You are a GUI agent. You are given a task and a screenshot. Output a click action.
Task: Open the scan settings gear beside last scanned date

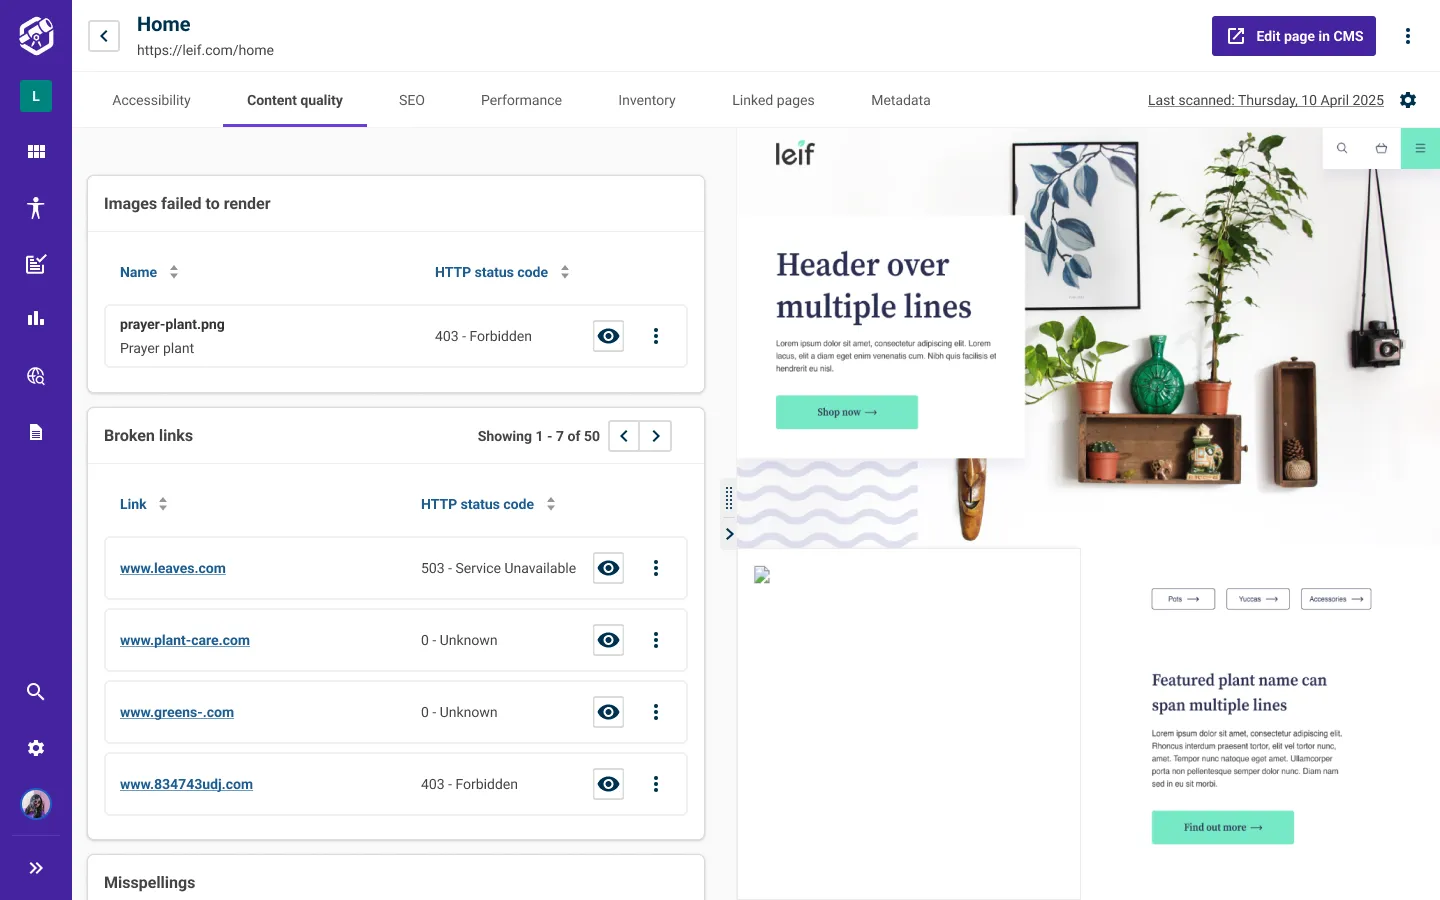click(1408, 100)
